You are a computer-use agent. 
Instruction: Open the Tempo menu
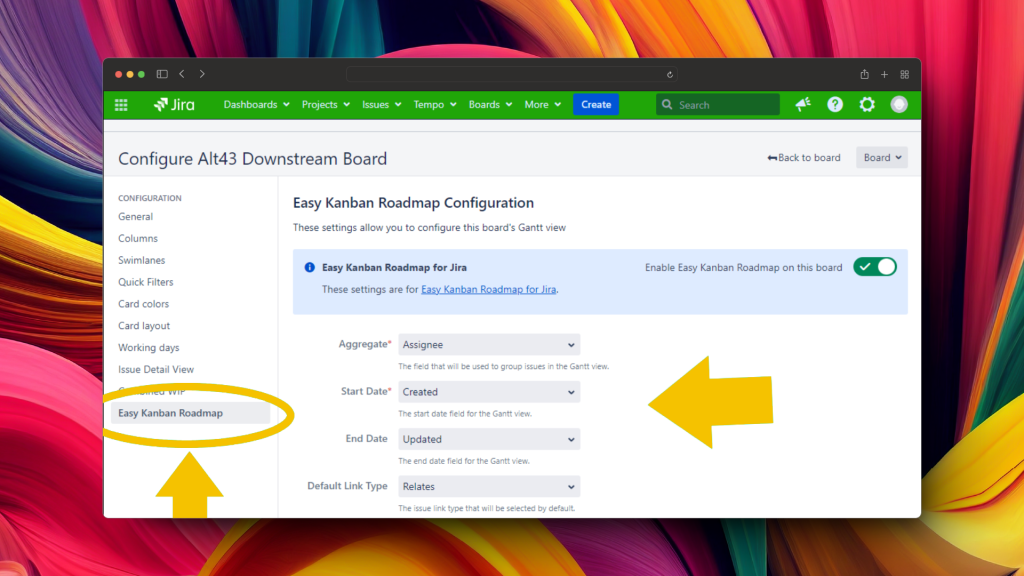[x=434, y=105]
